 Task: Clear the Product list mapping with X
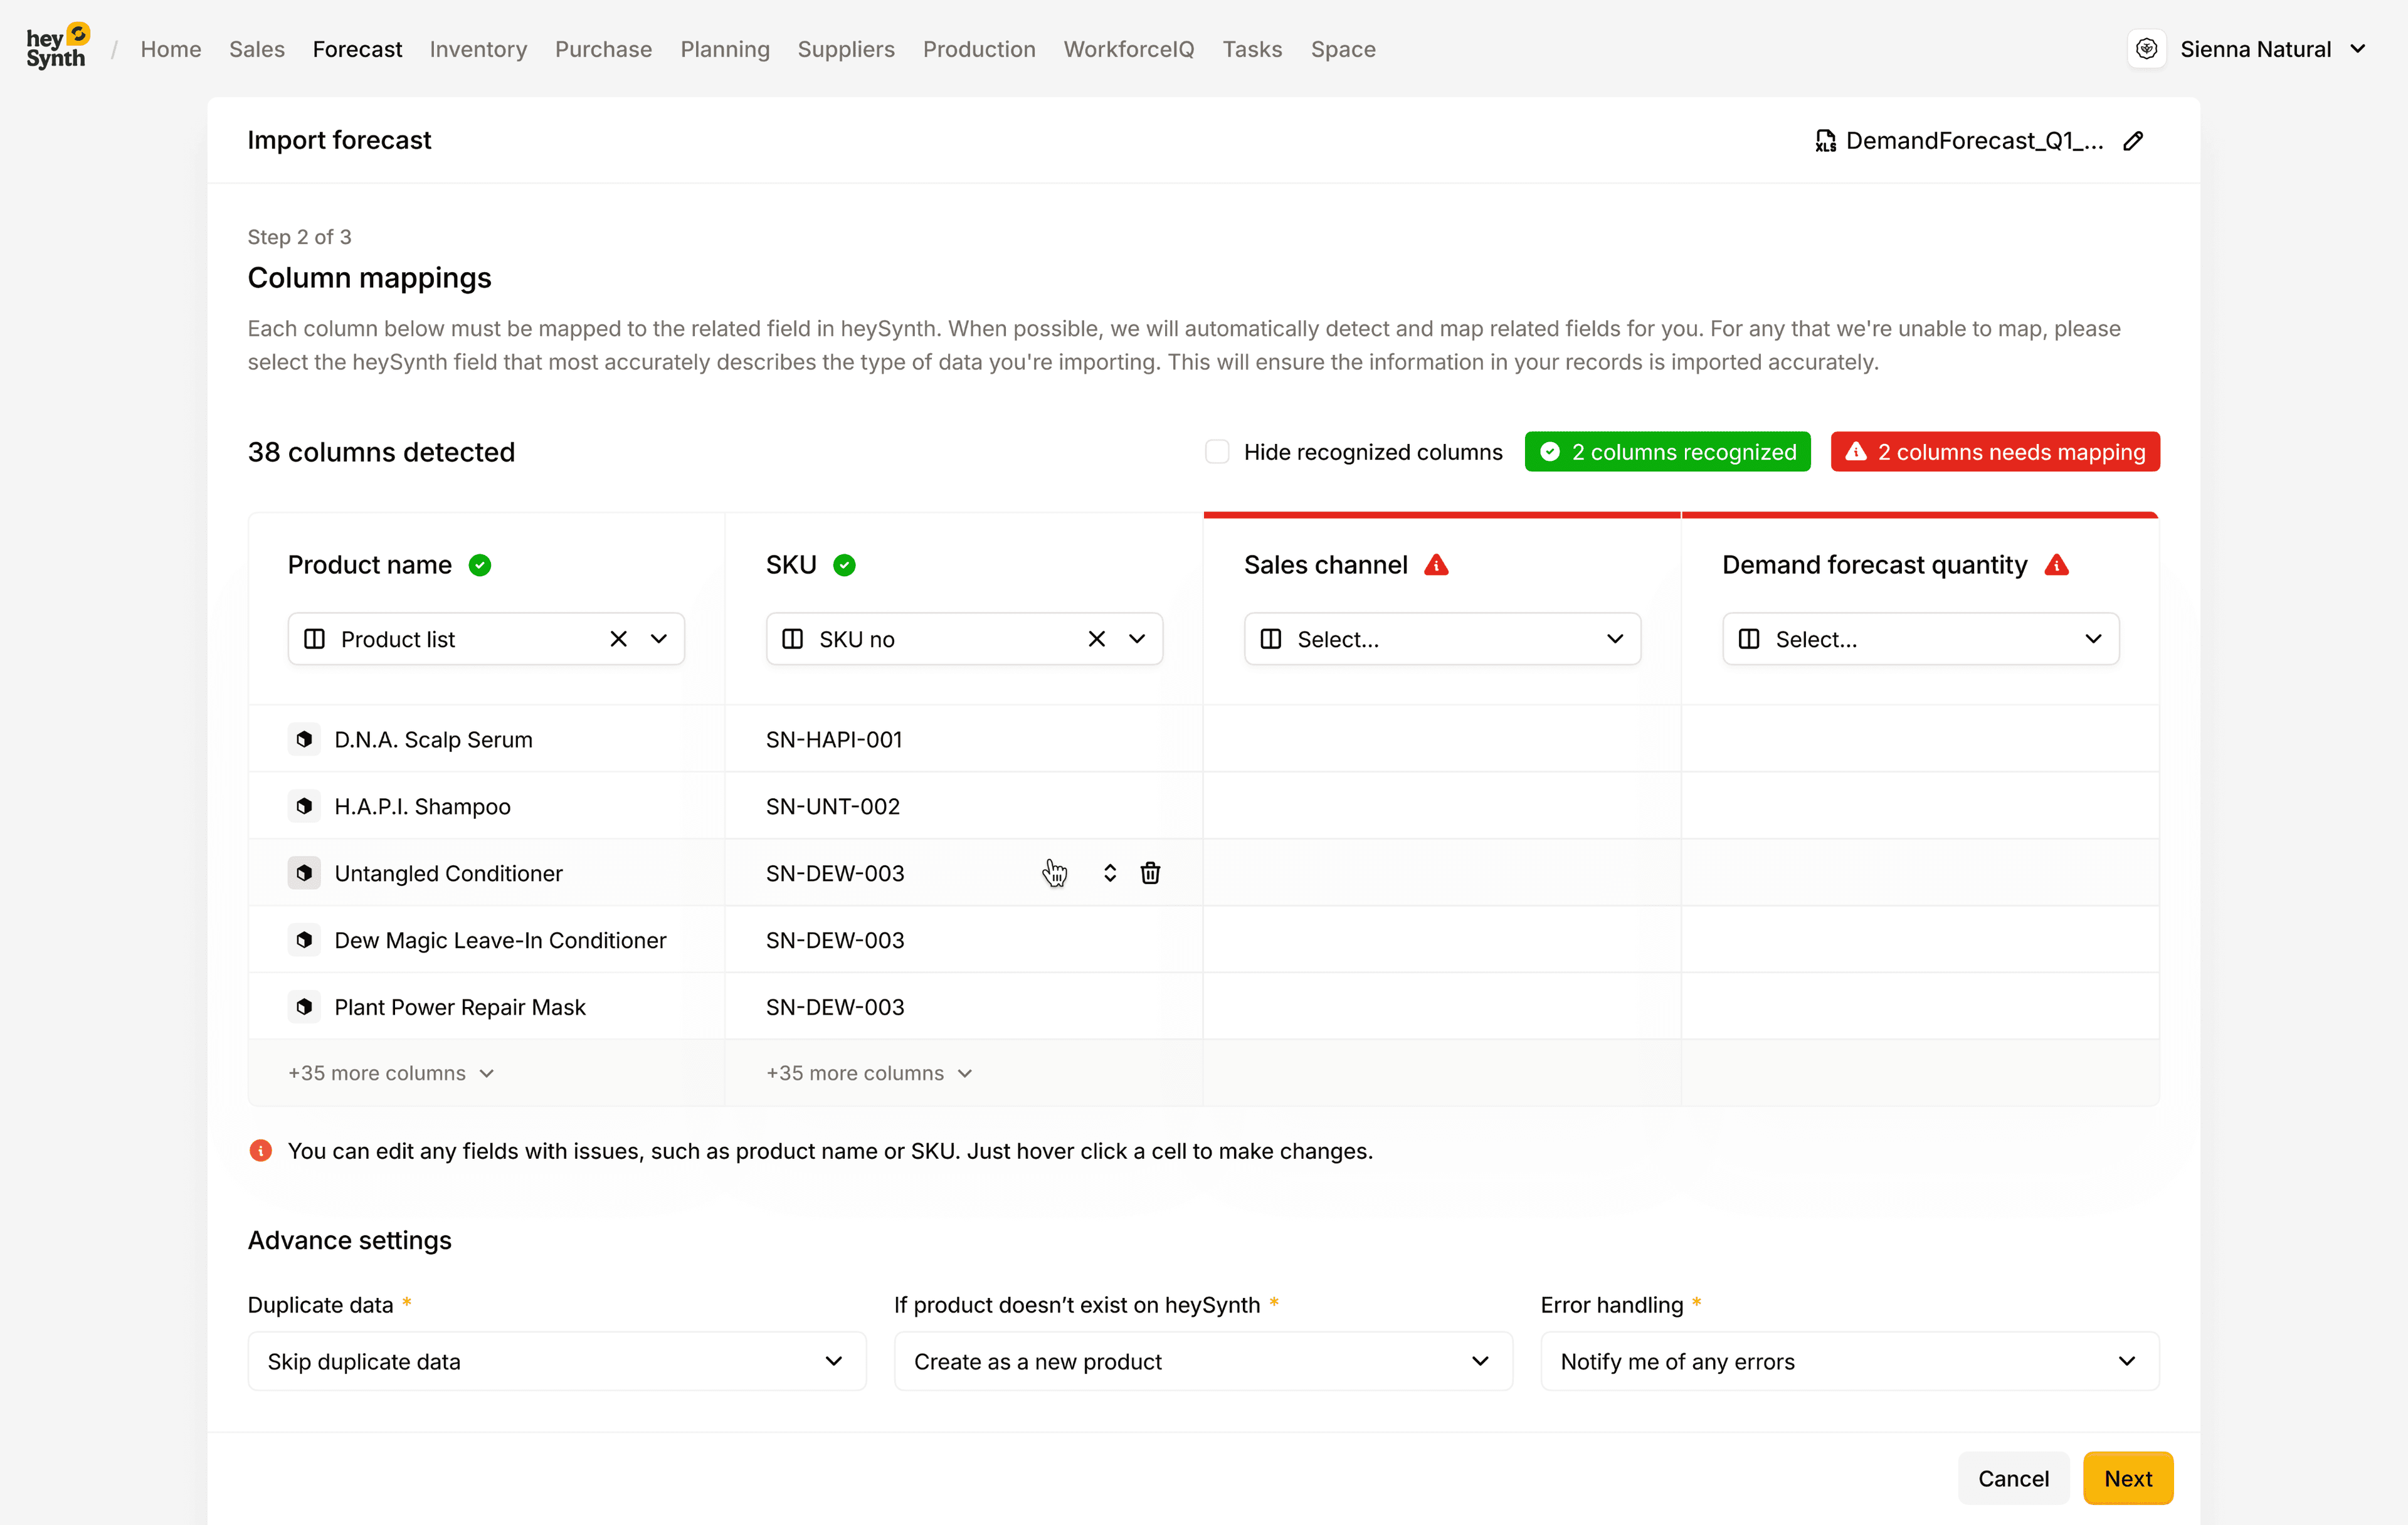tap(618, 639)
